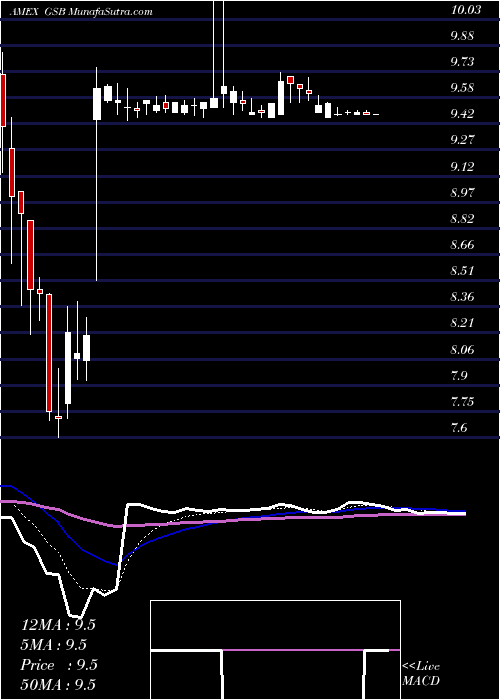Click the 7.6 price axis label
Viewport: 500px width, 700px height.
point(459,428)
